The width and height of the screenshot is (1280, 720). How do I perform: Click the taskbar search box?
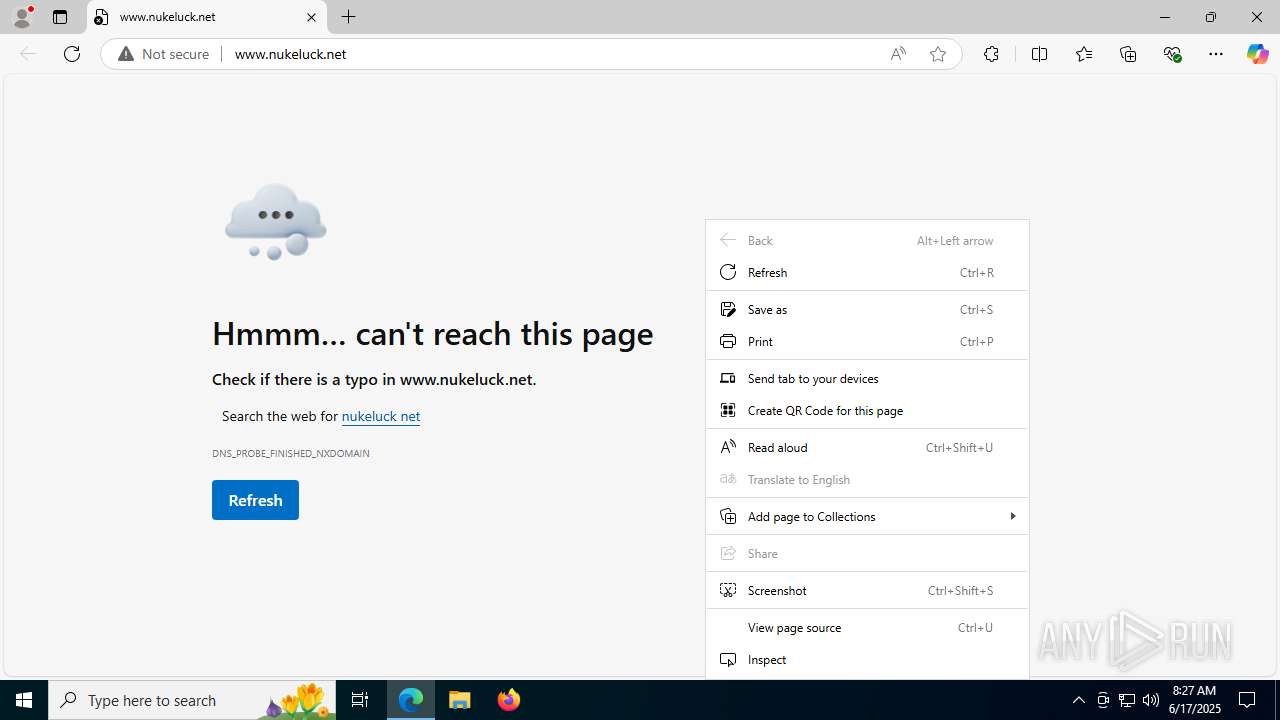[x=191, y=700]
